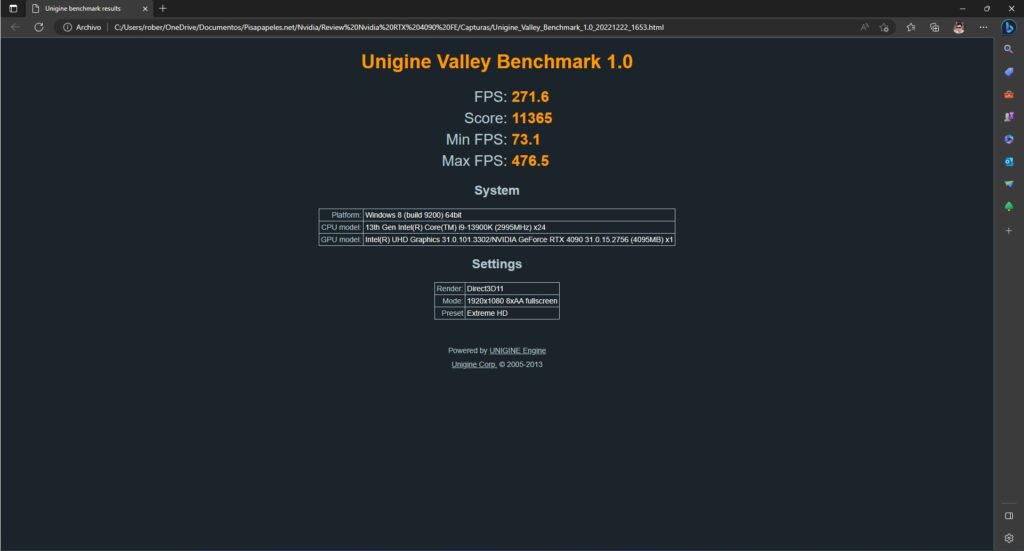Open a new browser tab

(163, 8)
